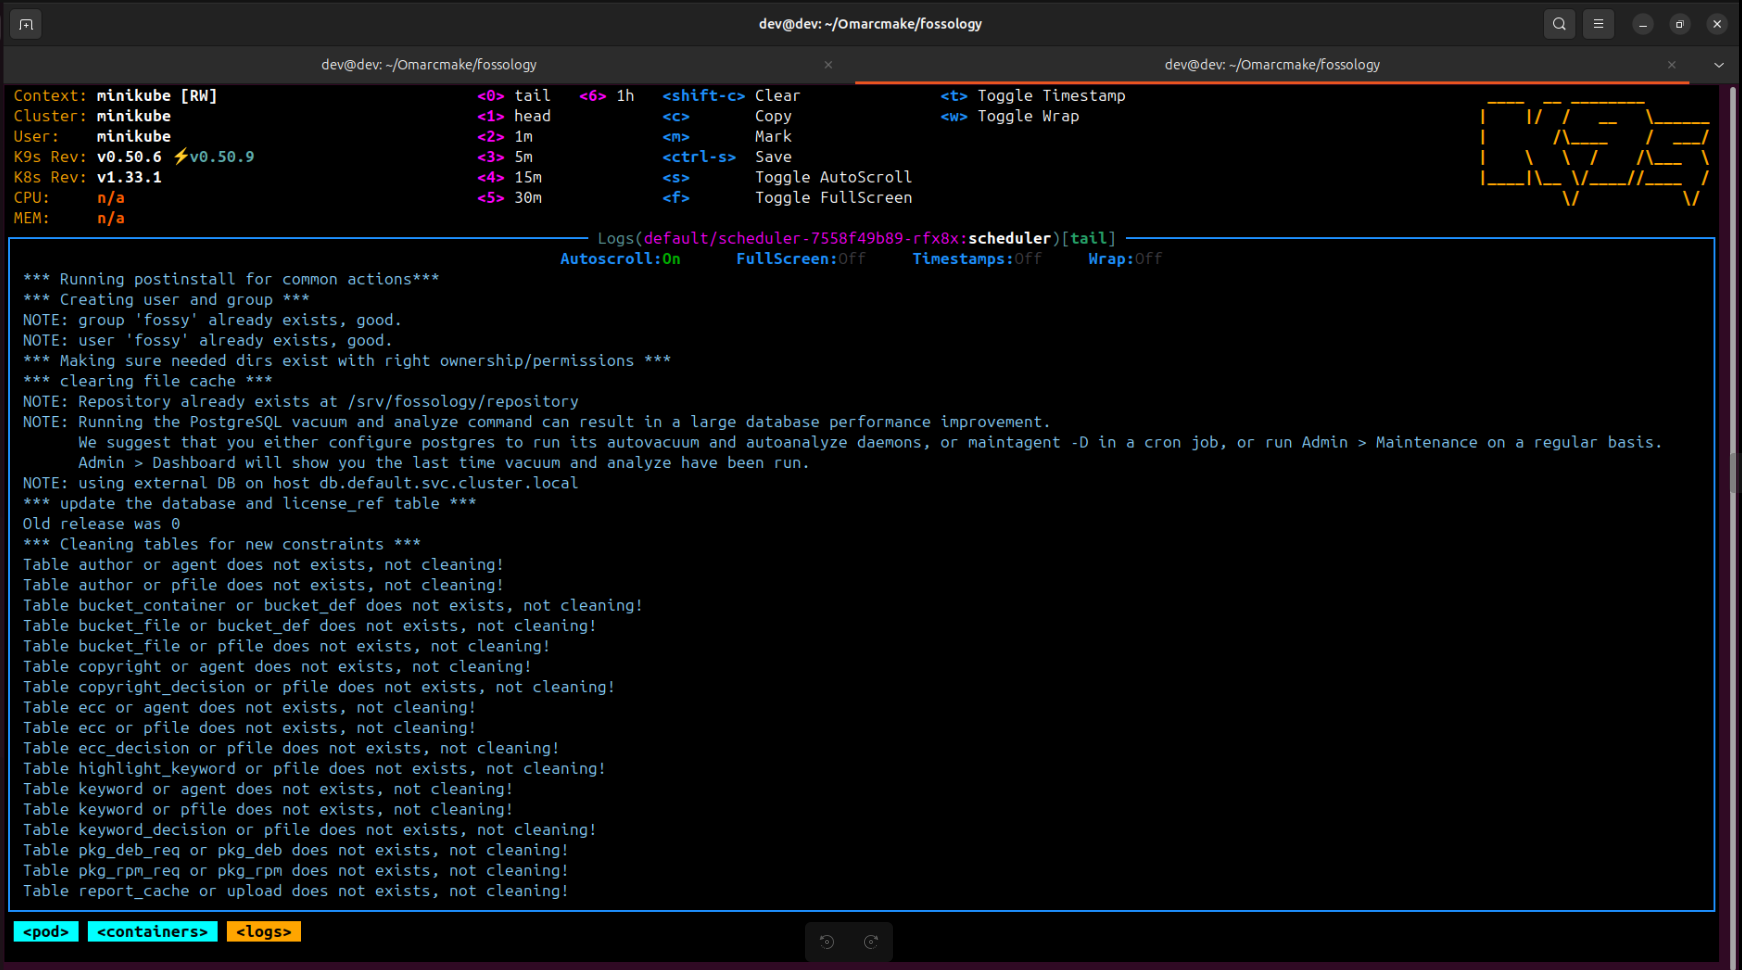The height and width of the screenshot is (970, 1742).
Task: Select the <pod> breadcrumb
Action: pos(46,932)
